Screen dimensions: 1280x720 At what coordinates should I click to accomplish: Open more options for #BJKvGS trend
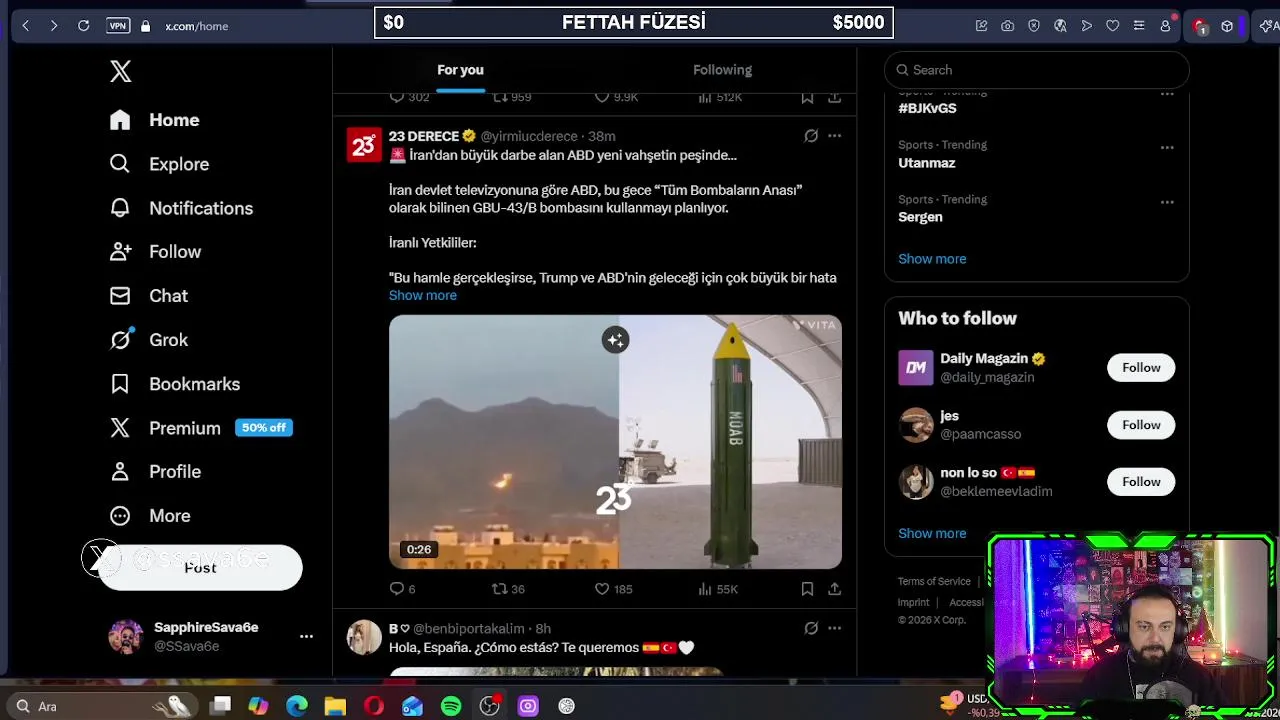pyautogui.click(x=1167, y=94)
